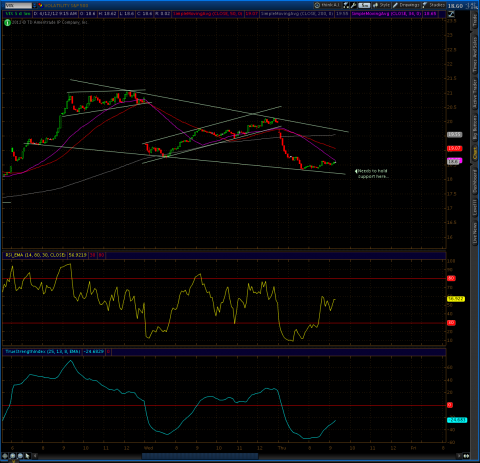Click the scroll left arrow on time axis
This screenshot has width=480, height=463.
[x=35, y=456]
